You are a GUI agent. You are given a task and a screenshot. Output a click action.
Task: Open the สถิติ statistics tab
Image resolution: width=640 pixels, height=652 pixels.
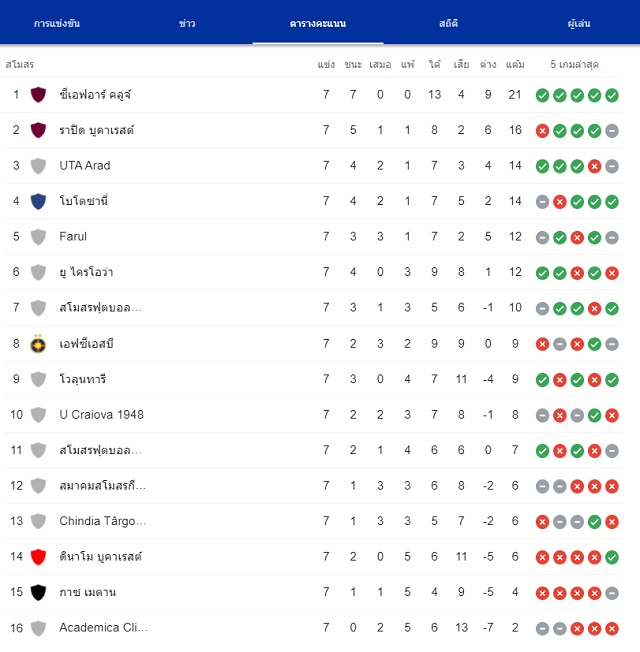[x=448, y=23]
